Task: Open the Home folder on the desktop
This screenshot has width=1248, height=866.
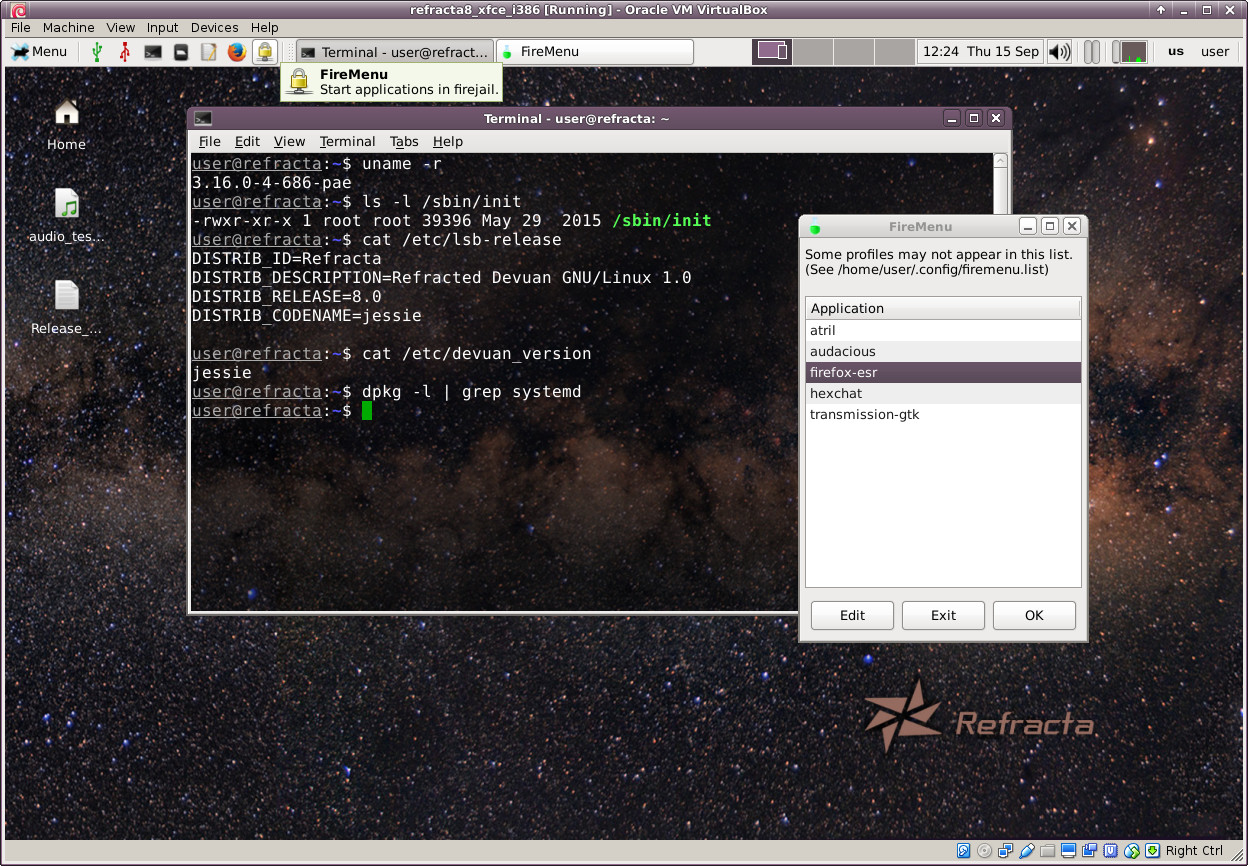Action: tap(66, 123)
